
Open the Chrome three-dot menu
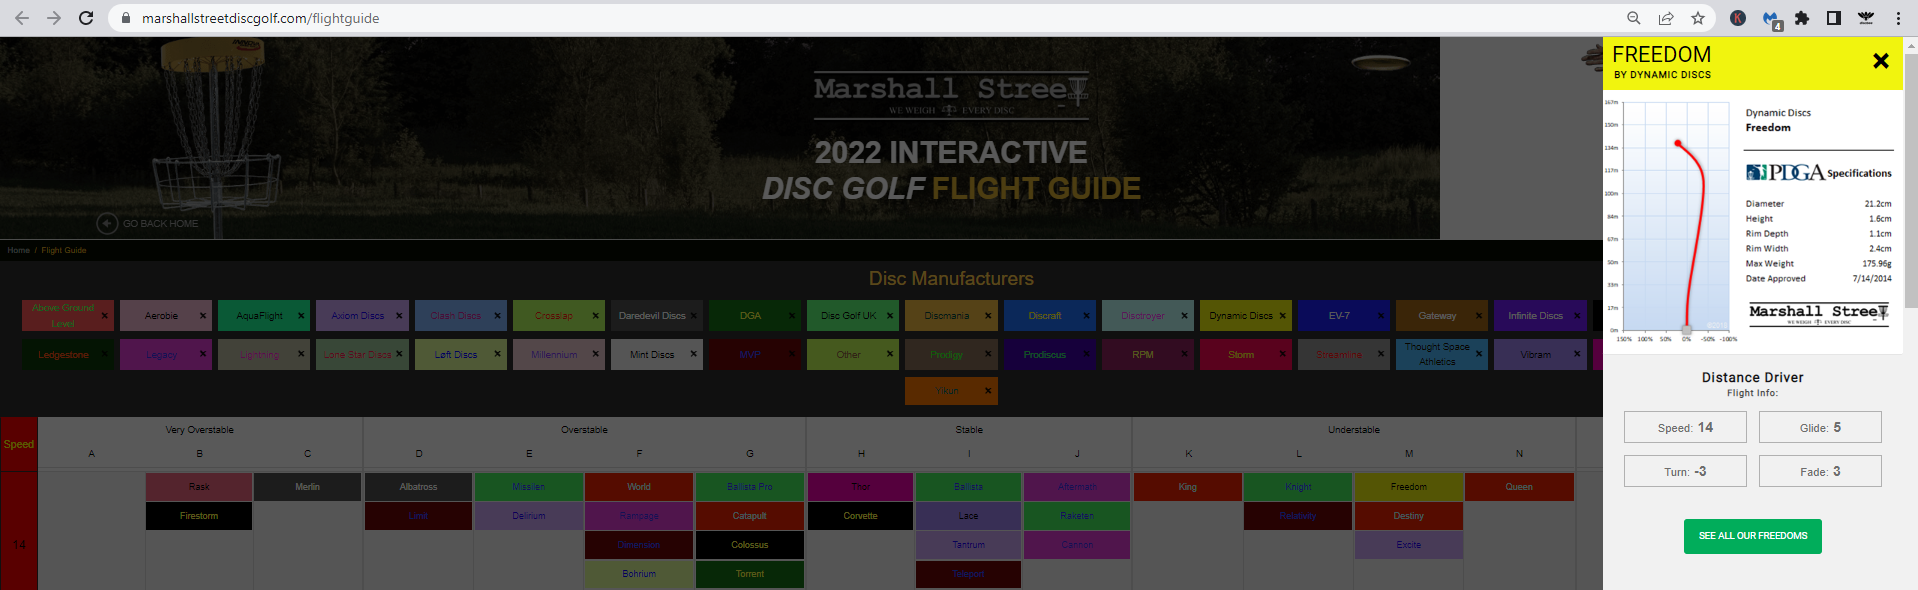(x=1898, y=18)
